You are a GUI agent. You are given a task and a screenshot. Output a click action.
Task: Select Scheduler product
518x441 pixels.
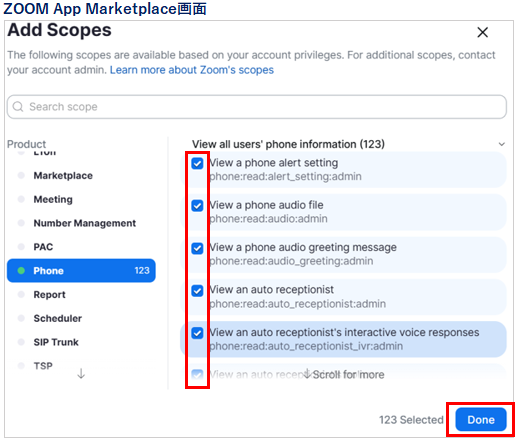point(58,318)
